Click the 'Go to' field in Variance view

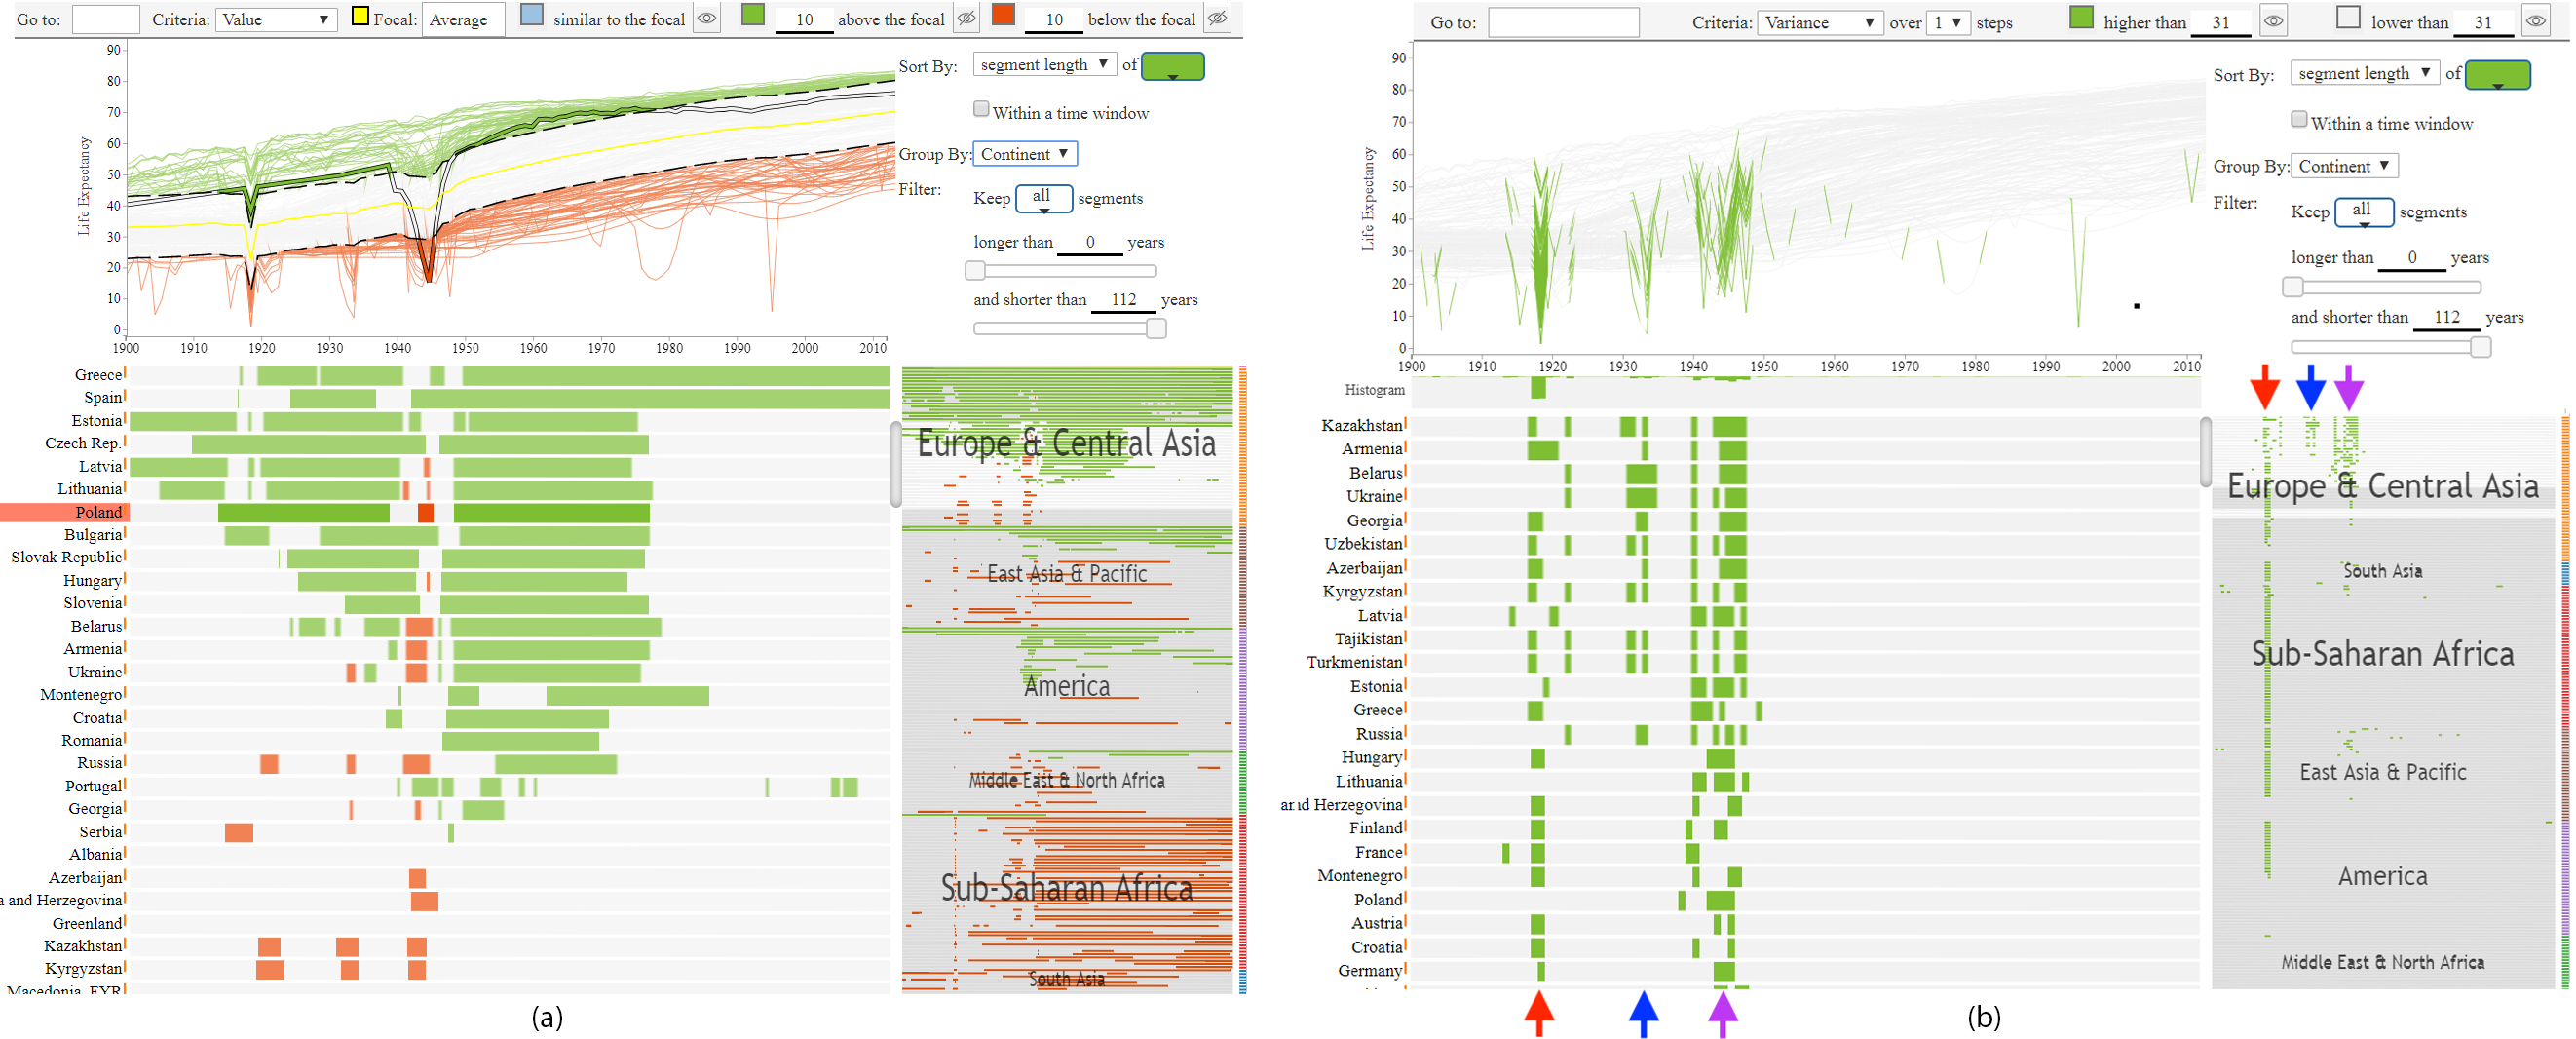pos(1563,22)
